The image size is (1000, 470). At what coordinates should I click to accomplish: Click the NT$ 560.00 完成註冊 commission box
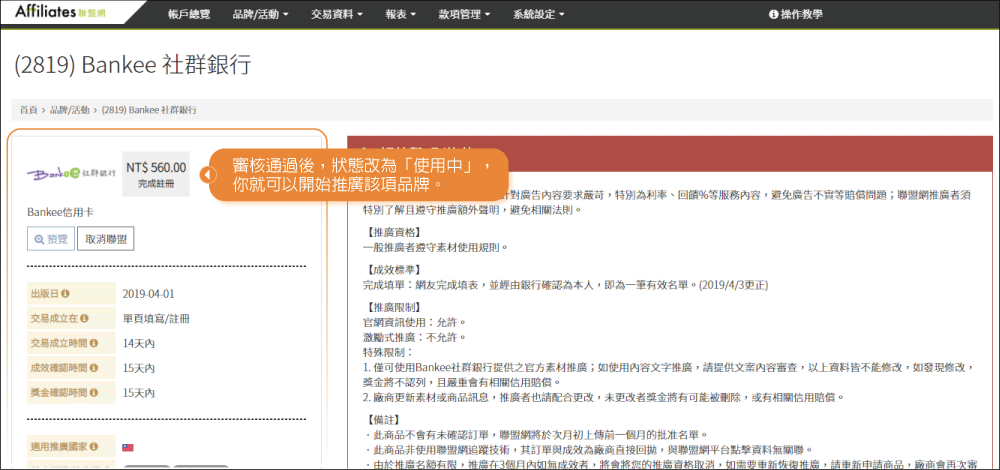tap(156, 174)
